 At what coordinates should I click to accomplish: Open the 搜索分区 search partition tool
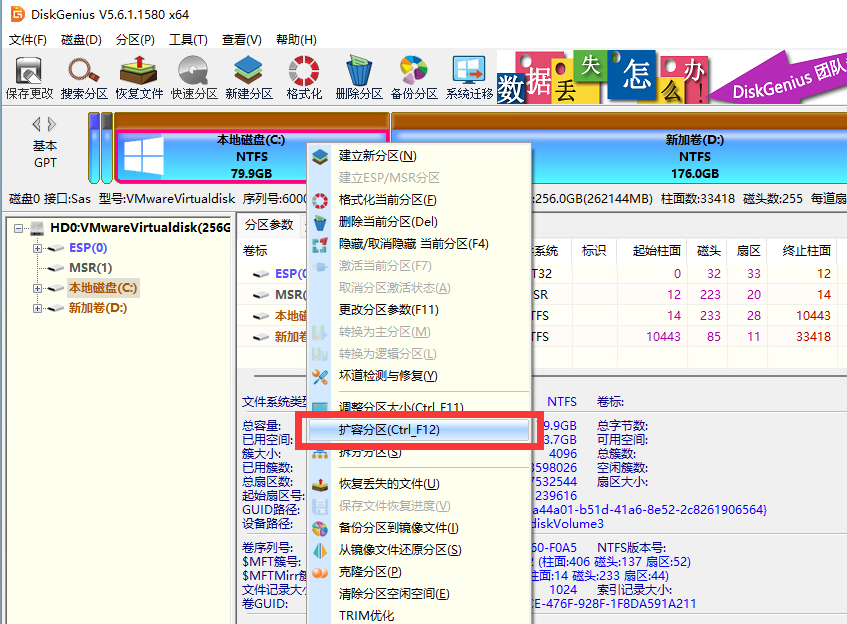point(84,78)
